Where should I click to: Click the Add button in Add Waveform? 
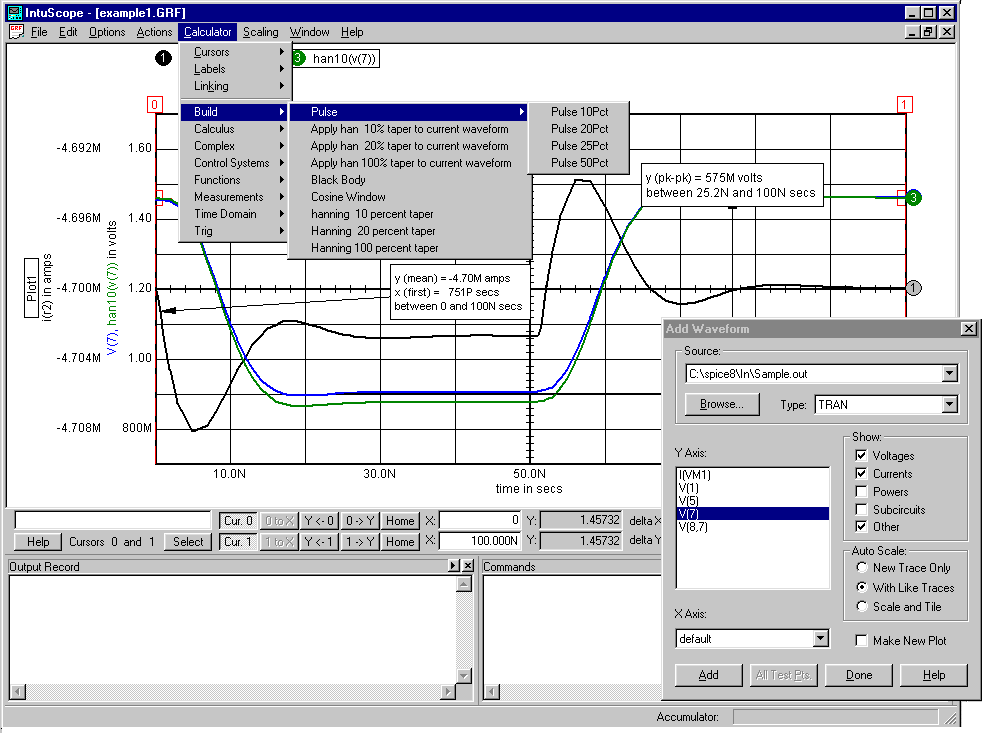point(709,675)
